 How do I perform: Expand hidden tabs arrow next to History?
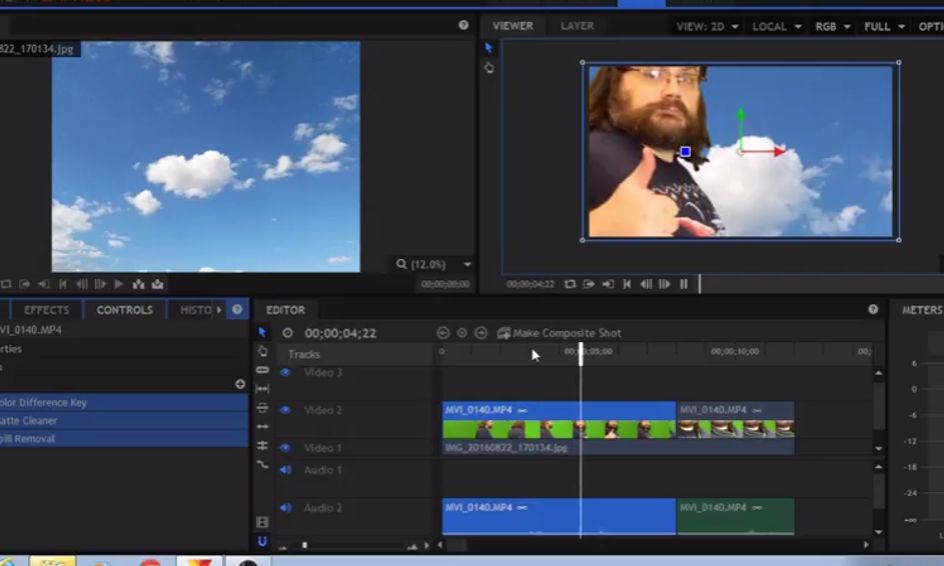click(x=219, y=309)
